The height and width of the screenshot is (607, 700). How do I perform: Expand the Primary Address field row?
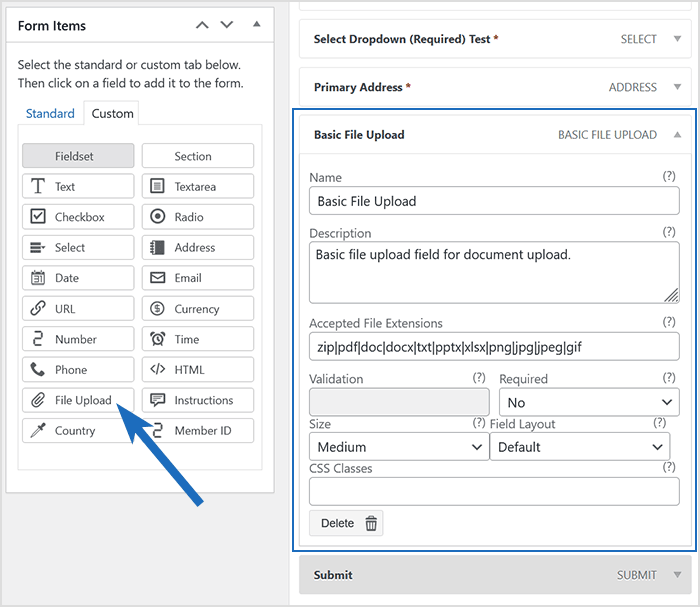click(677, 87)
